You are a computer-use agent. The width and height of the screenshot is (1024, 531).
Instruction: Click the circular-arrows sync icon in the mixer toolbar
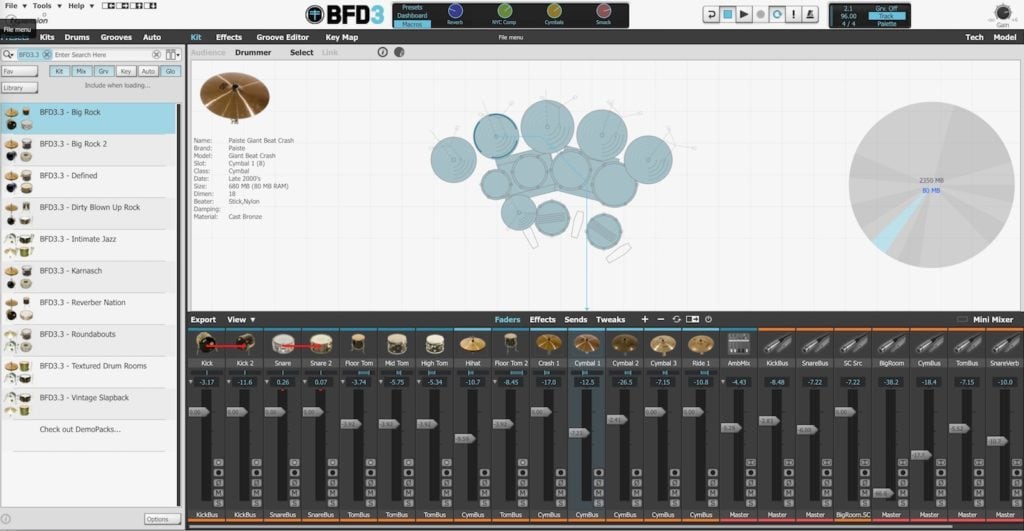pos(676,319)
